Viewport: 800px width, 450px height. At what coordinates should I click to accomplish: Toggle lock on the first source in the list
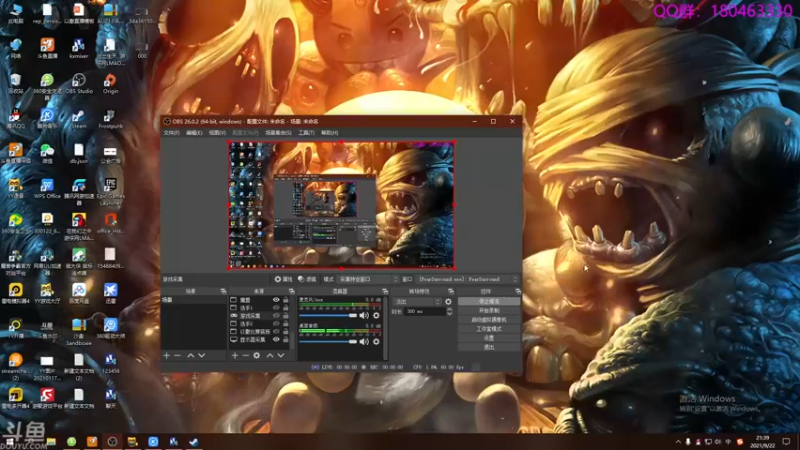tap(286, 300)
